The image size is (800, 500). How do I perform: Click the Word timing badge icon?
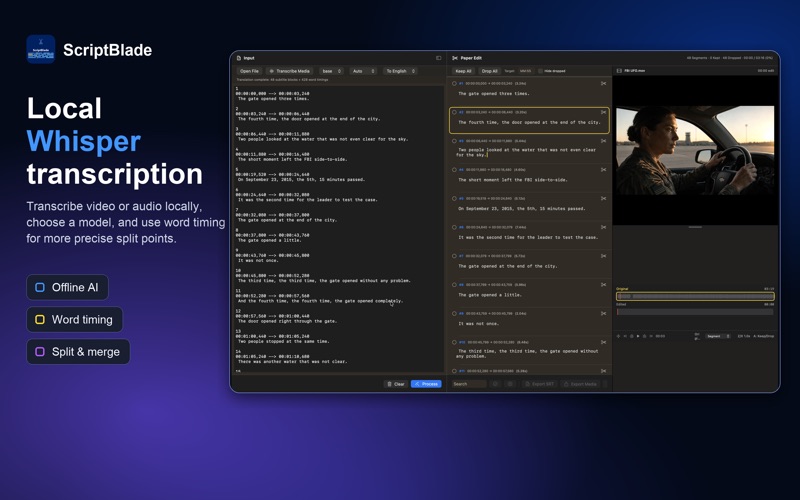pyautogui.click(x=40, y=319)
